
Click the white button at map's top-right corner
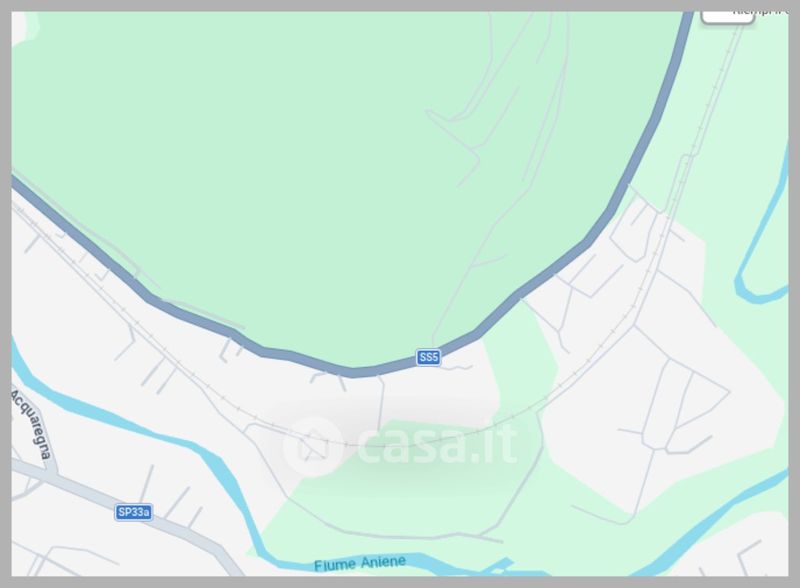[728, 16]
